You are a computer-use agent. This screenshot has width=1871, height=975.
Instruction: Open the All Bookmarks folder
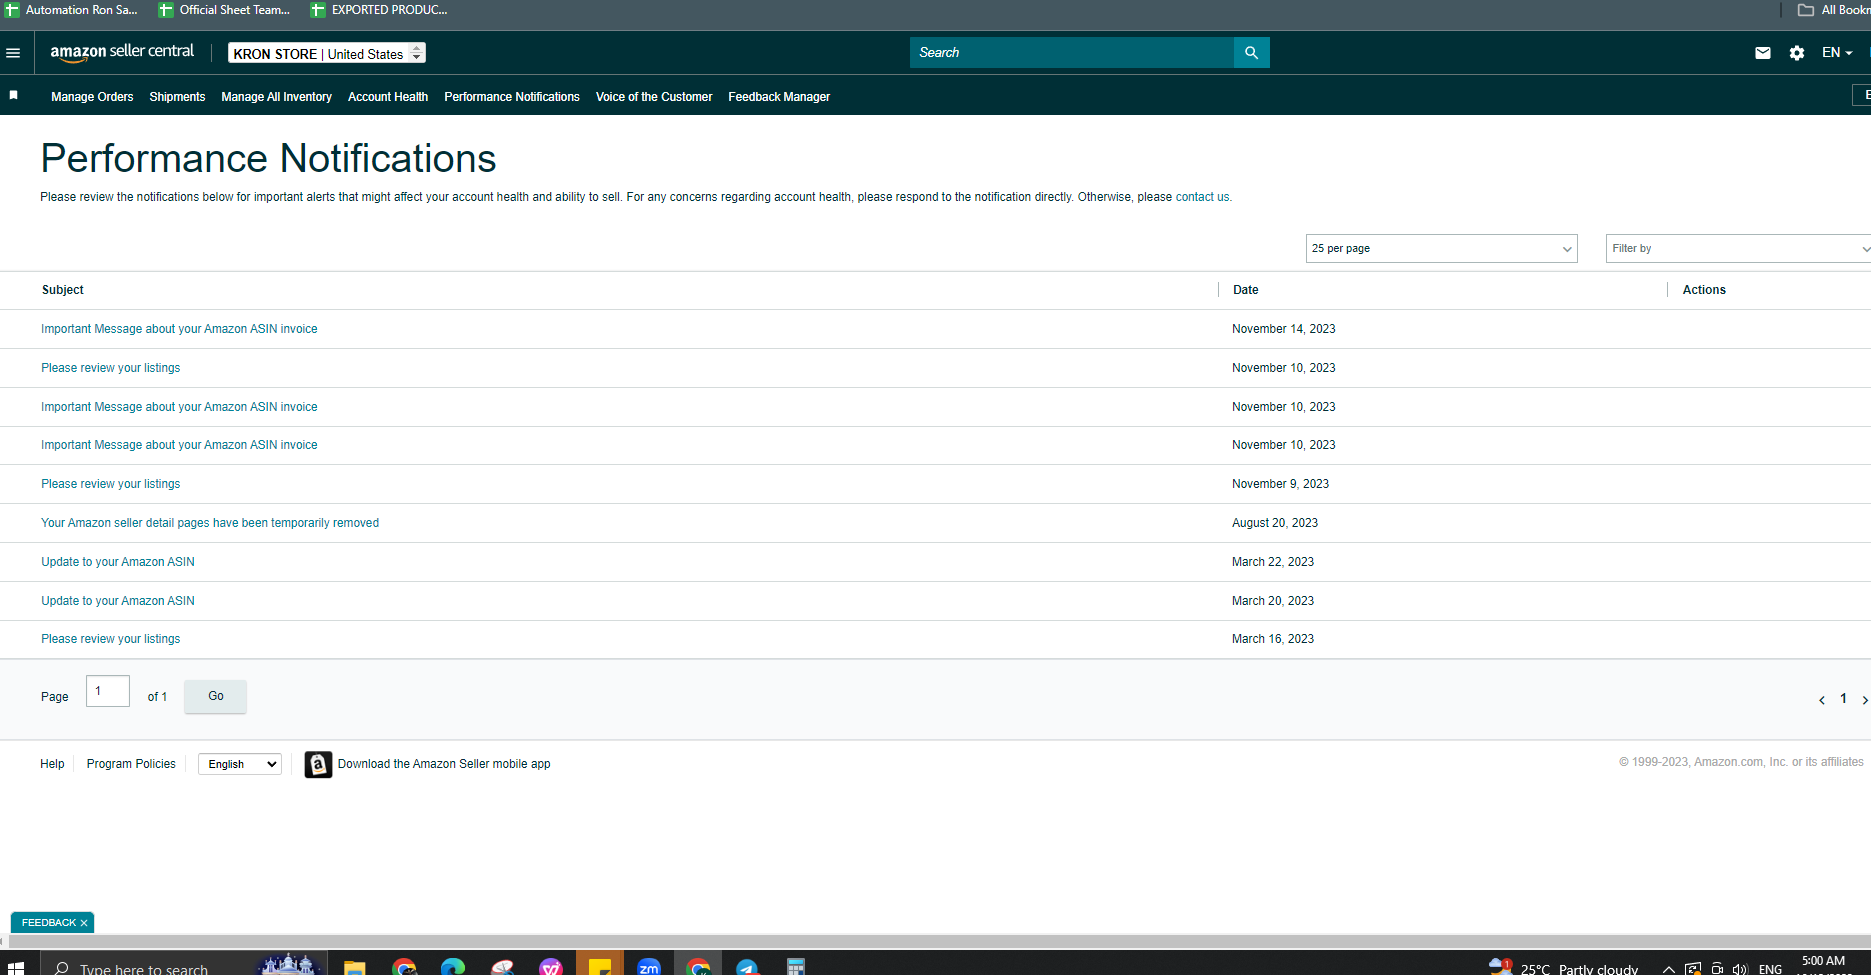(1834, 10)
